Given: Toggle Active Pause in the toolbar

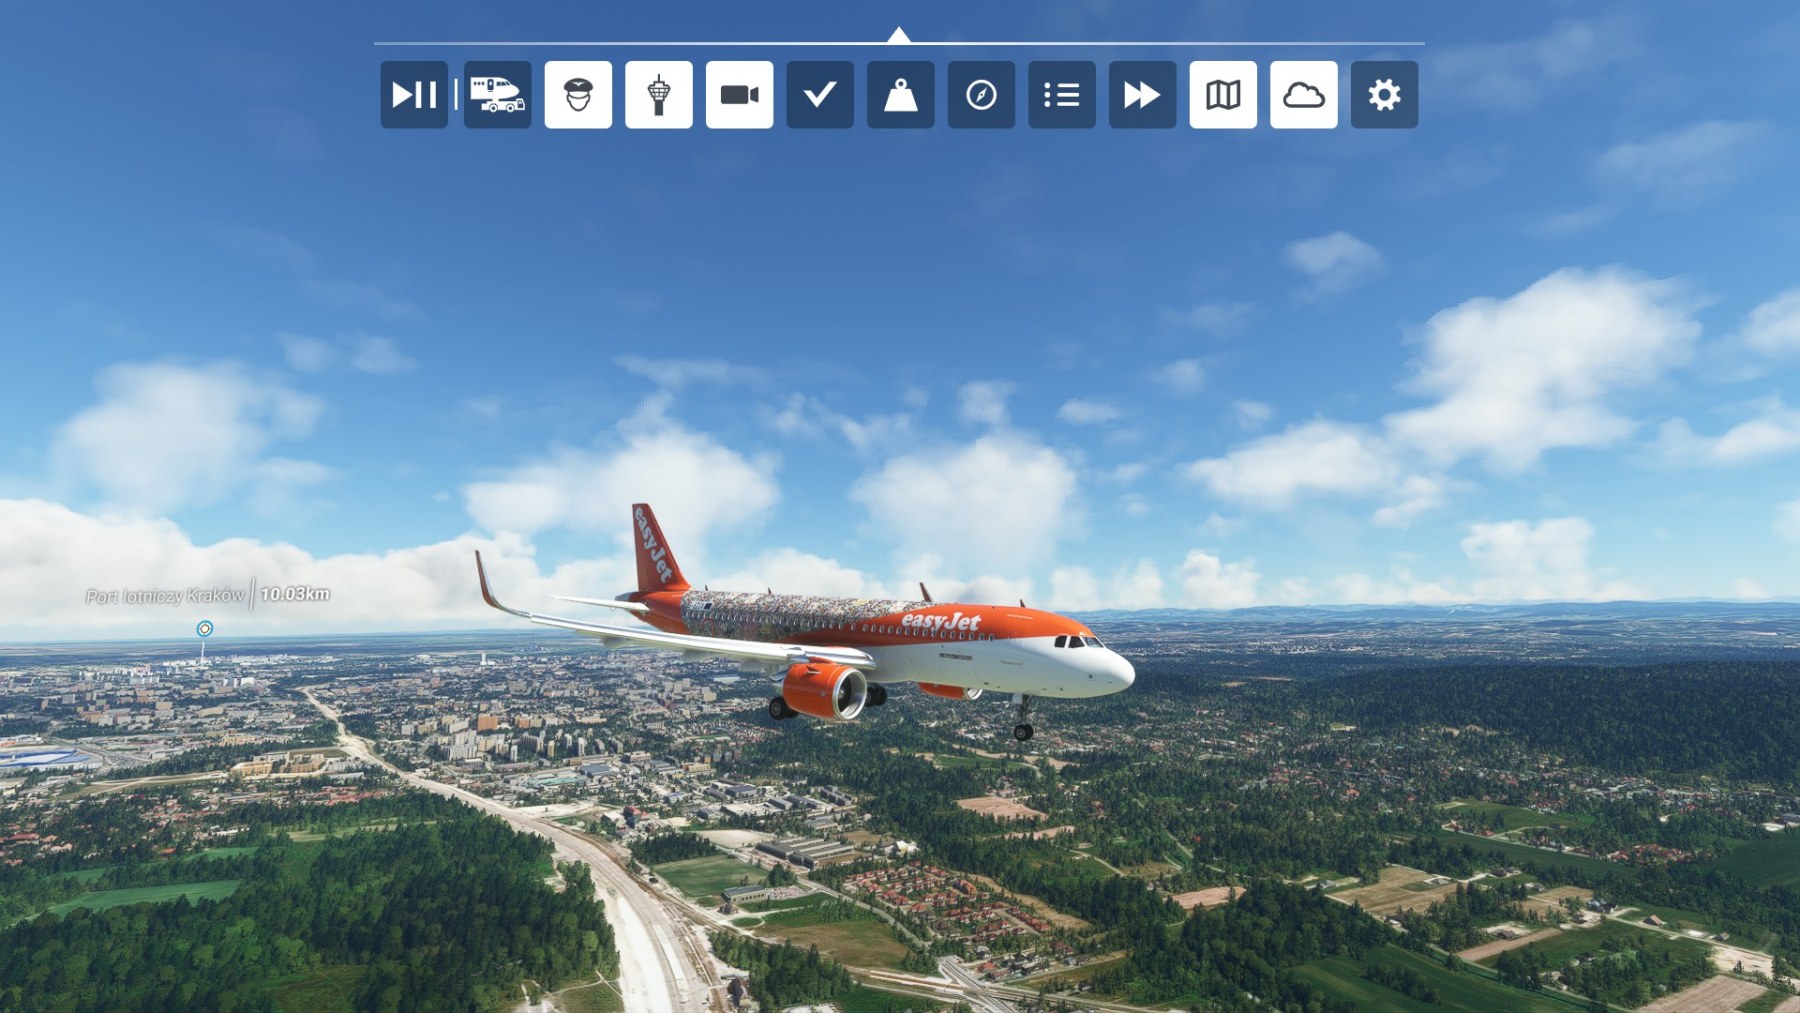Looking at the screenshot, I should [414, 95].
